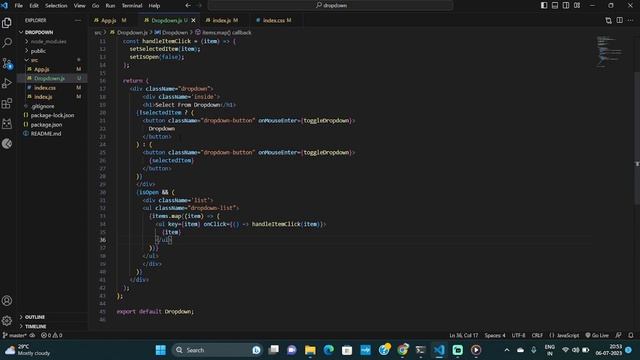Change indentation via Spaces: 4
This screenshot has height=360, width=640.
[495, 336]
